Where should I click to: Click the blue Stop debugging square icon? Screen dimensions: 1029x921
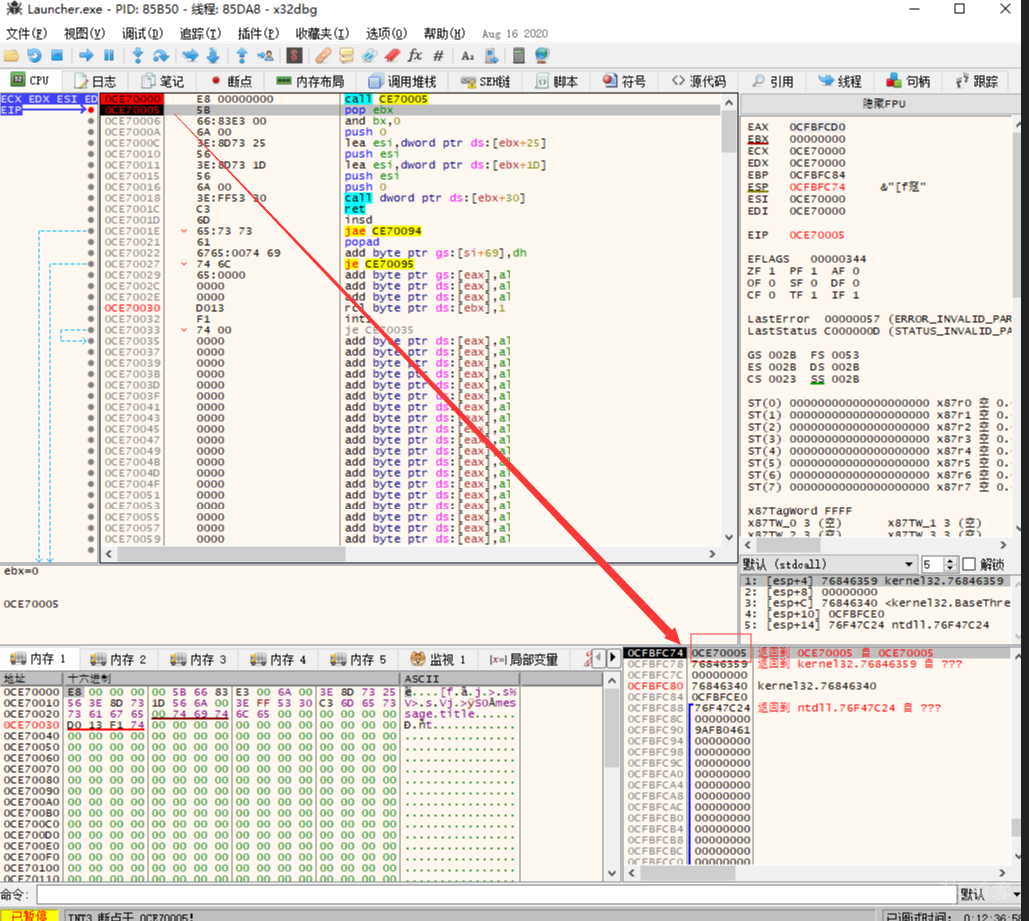pos(57,56)
